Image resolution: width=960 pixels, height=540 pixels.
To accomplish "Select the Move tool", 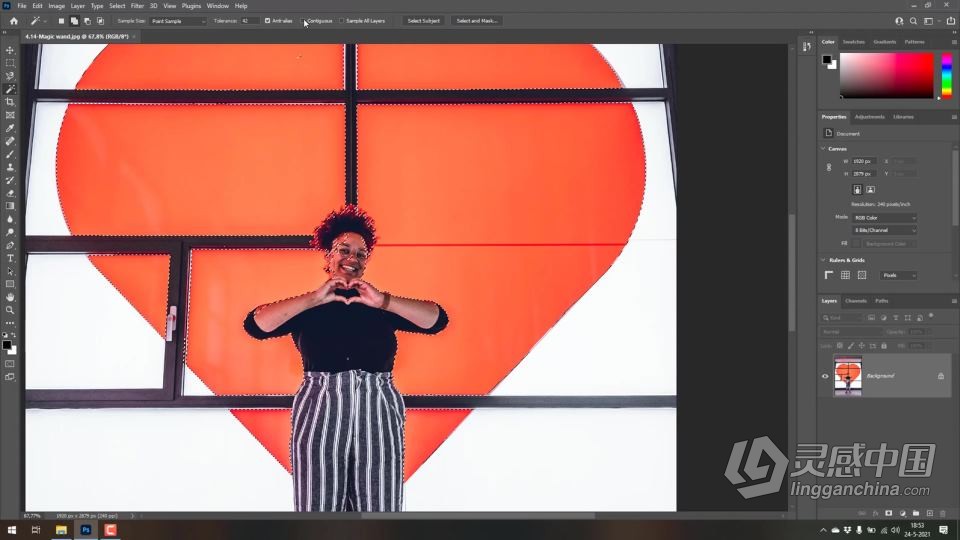I will pos(10,50).
